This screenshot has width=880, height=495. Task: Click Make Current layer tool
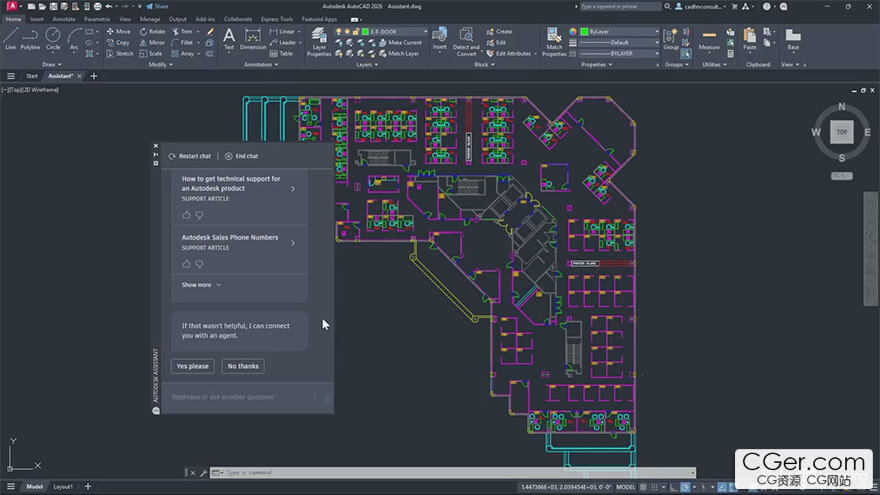pyautogui.click(x=401, y=43)
